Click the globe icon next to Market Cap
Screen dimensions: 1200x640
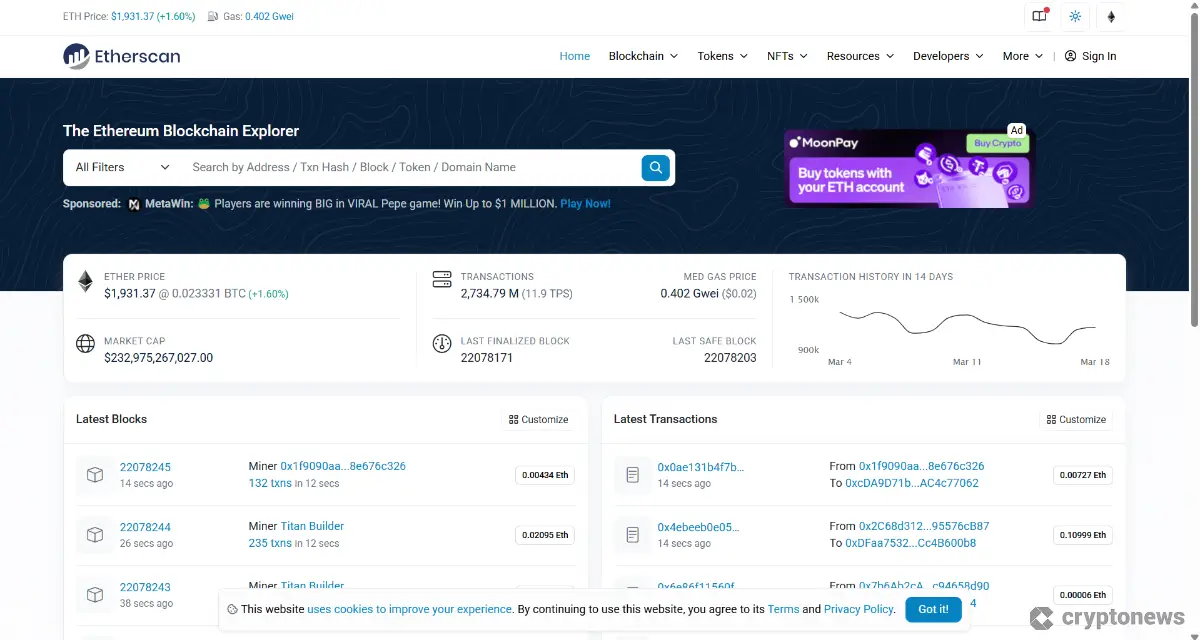(86, 345)
